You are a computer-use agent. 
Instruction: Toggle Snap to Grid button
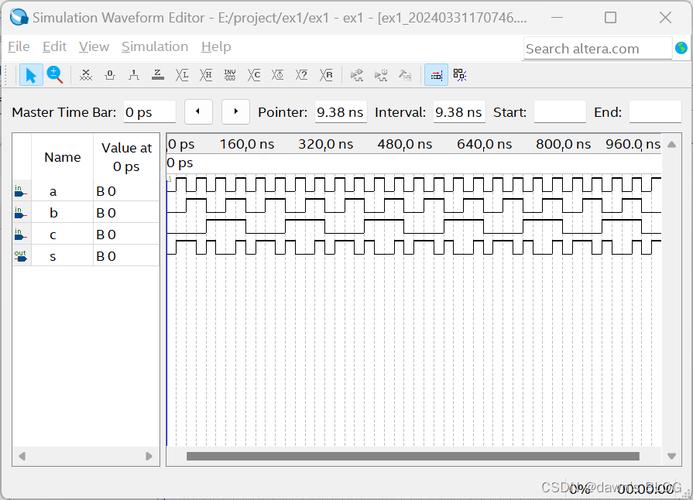[435, 75]
